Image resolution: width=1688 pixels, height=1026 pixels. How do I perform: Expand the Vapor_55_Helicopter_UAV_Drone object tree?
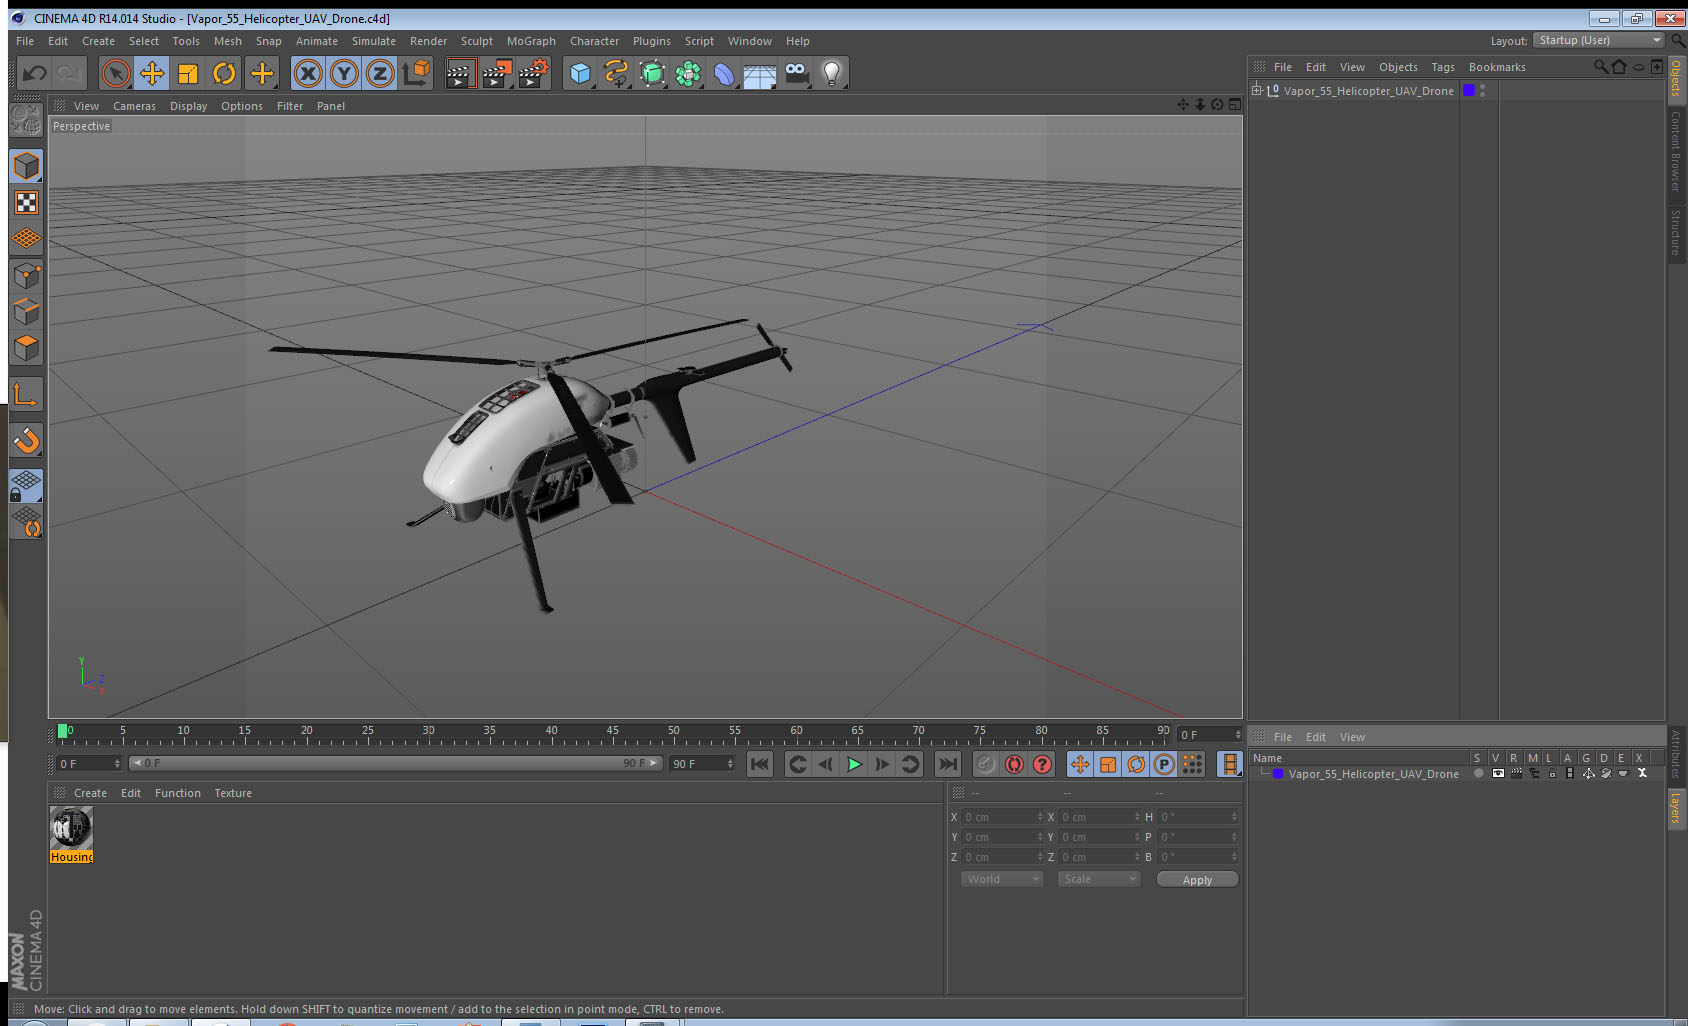(1257, 90)
